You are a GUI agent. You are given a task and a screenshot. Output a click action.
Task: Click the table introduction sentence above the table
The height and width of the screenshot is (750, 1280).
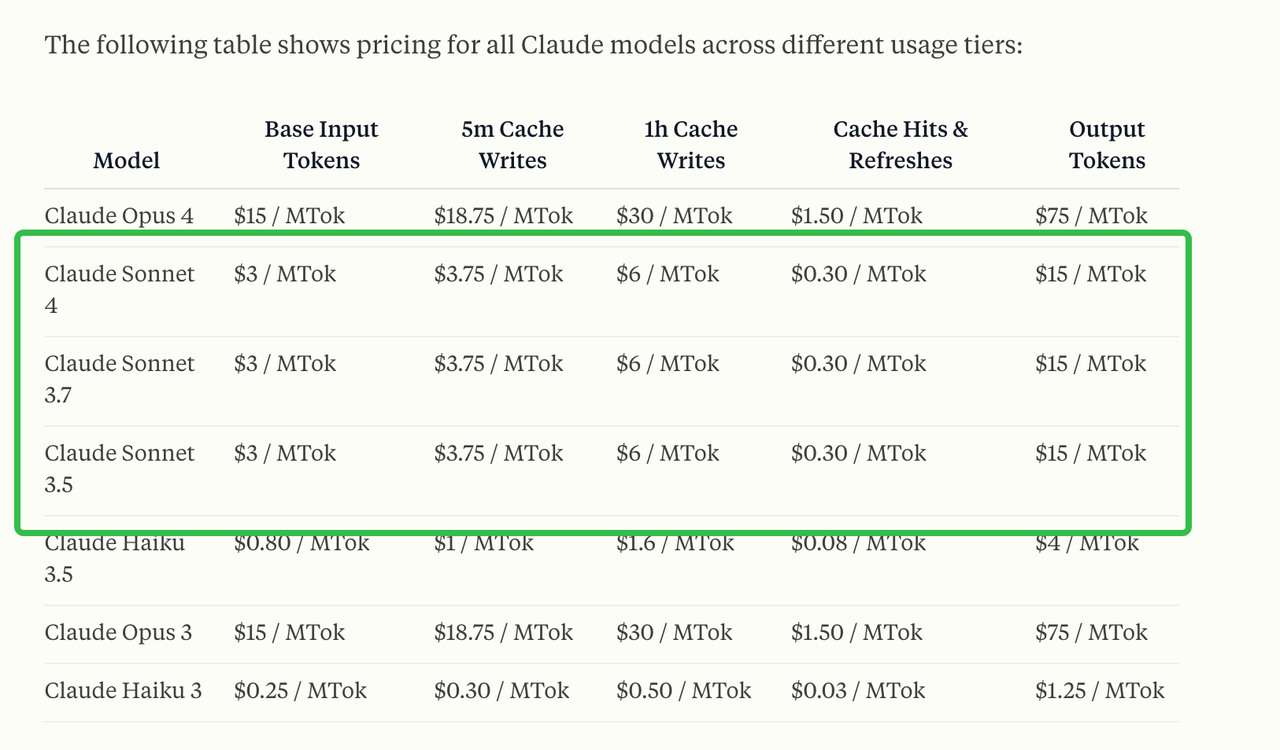pos(533,45)
